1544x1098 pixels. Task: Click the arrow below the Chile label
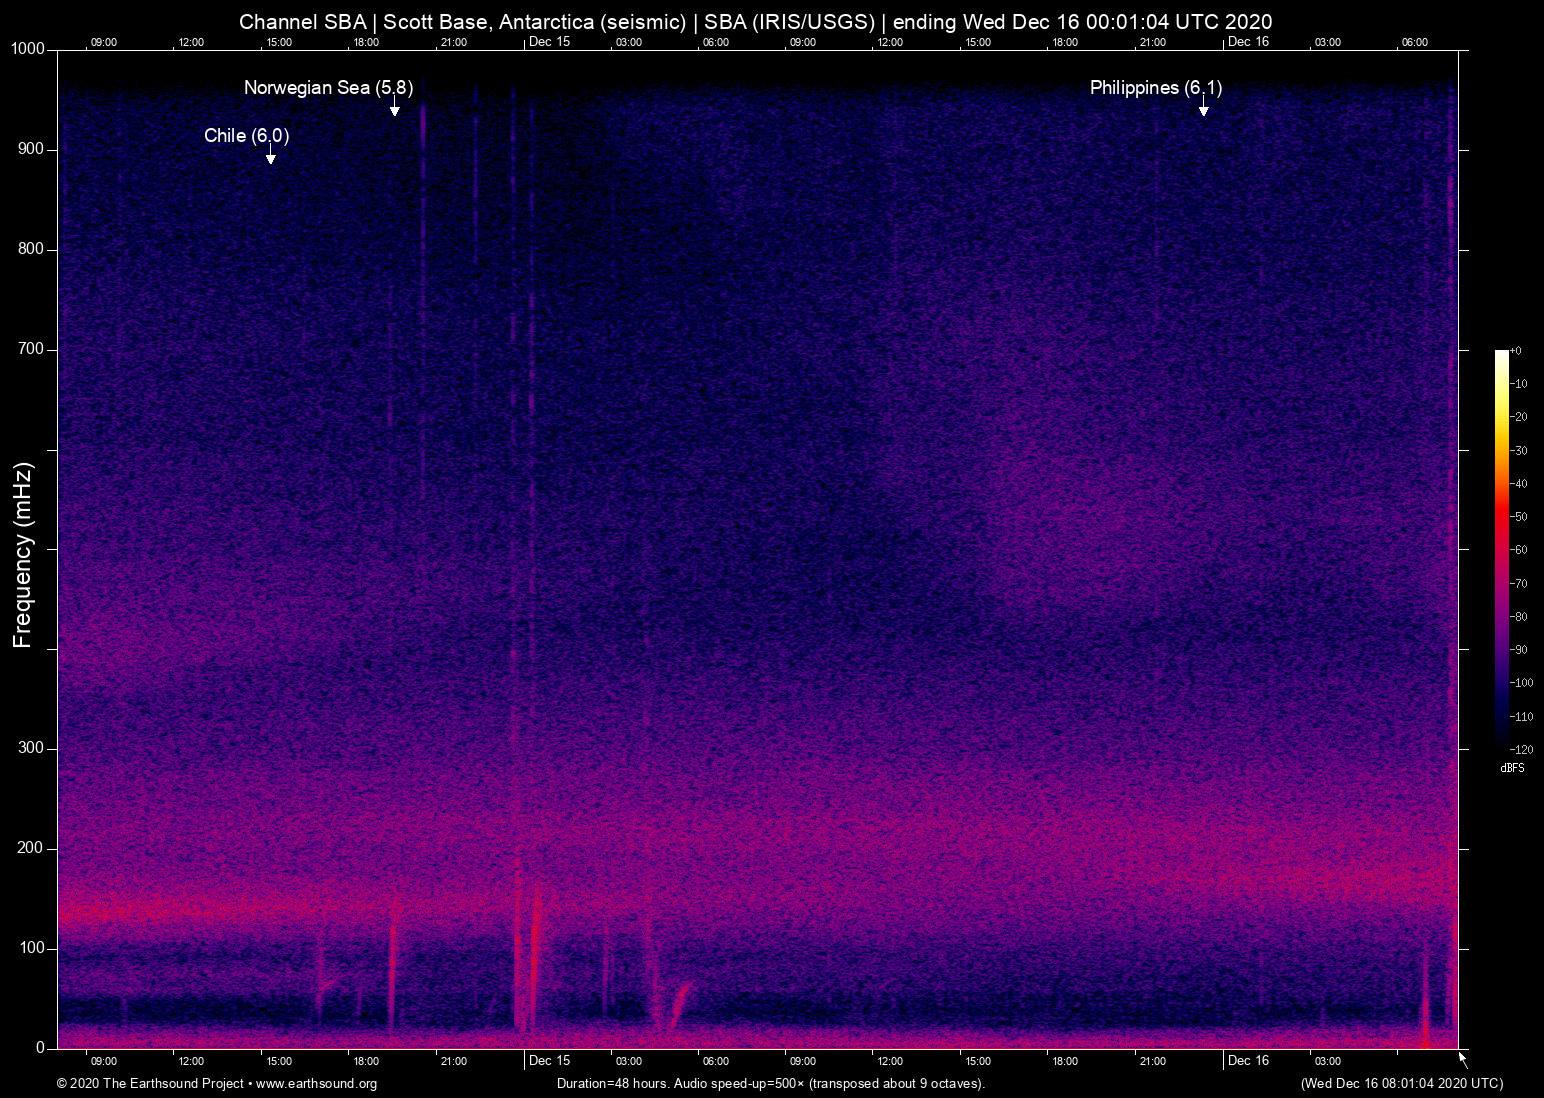point(270,157)
